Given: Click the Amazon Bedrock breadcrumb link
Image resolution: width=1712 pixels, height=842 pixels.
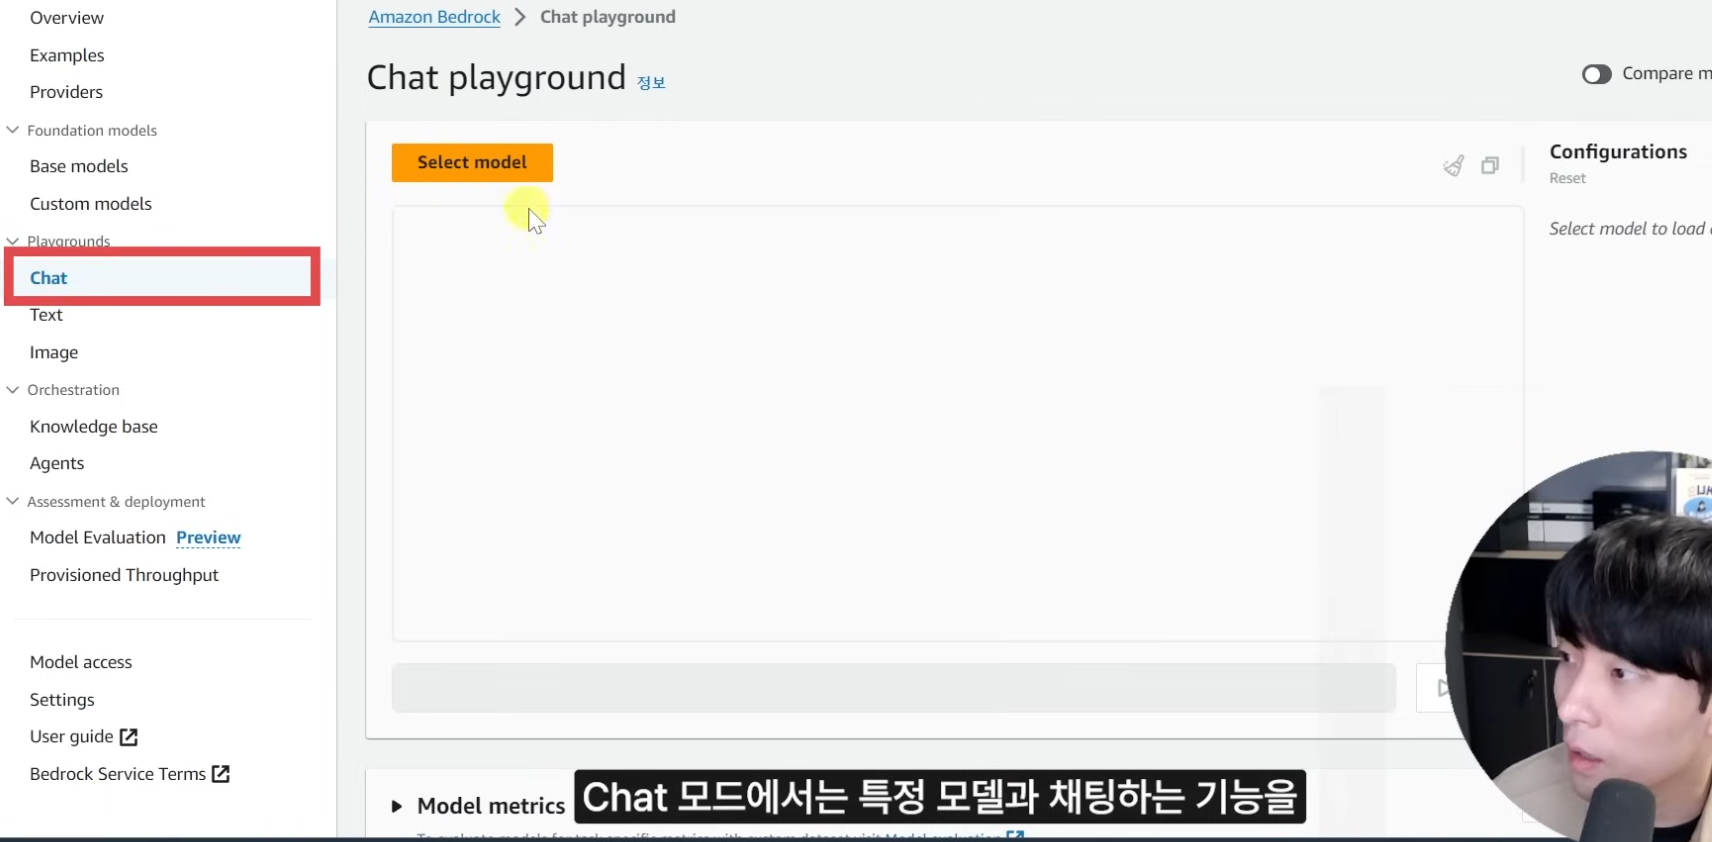Looking at the screenshot, I should [434, 17].
